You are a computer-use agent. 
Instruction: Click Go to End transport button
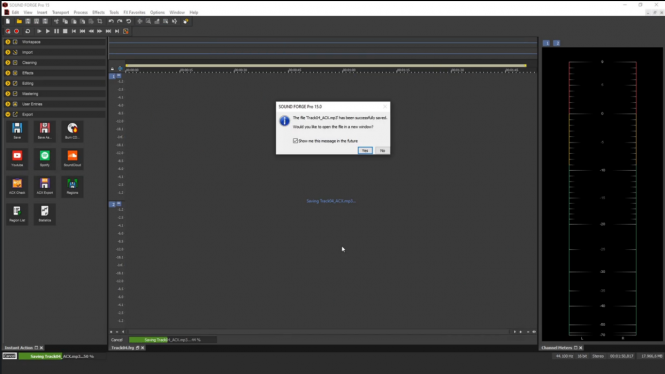click(x=117, y=31)
